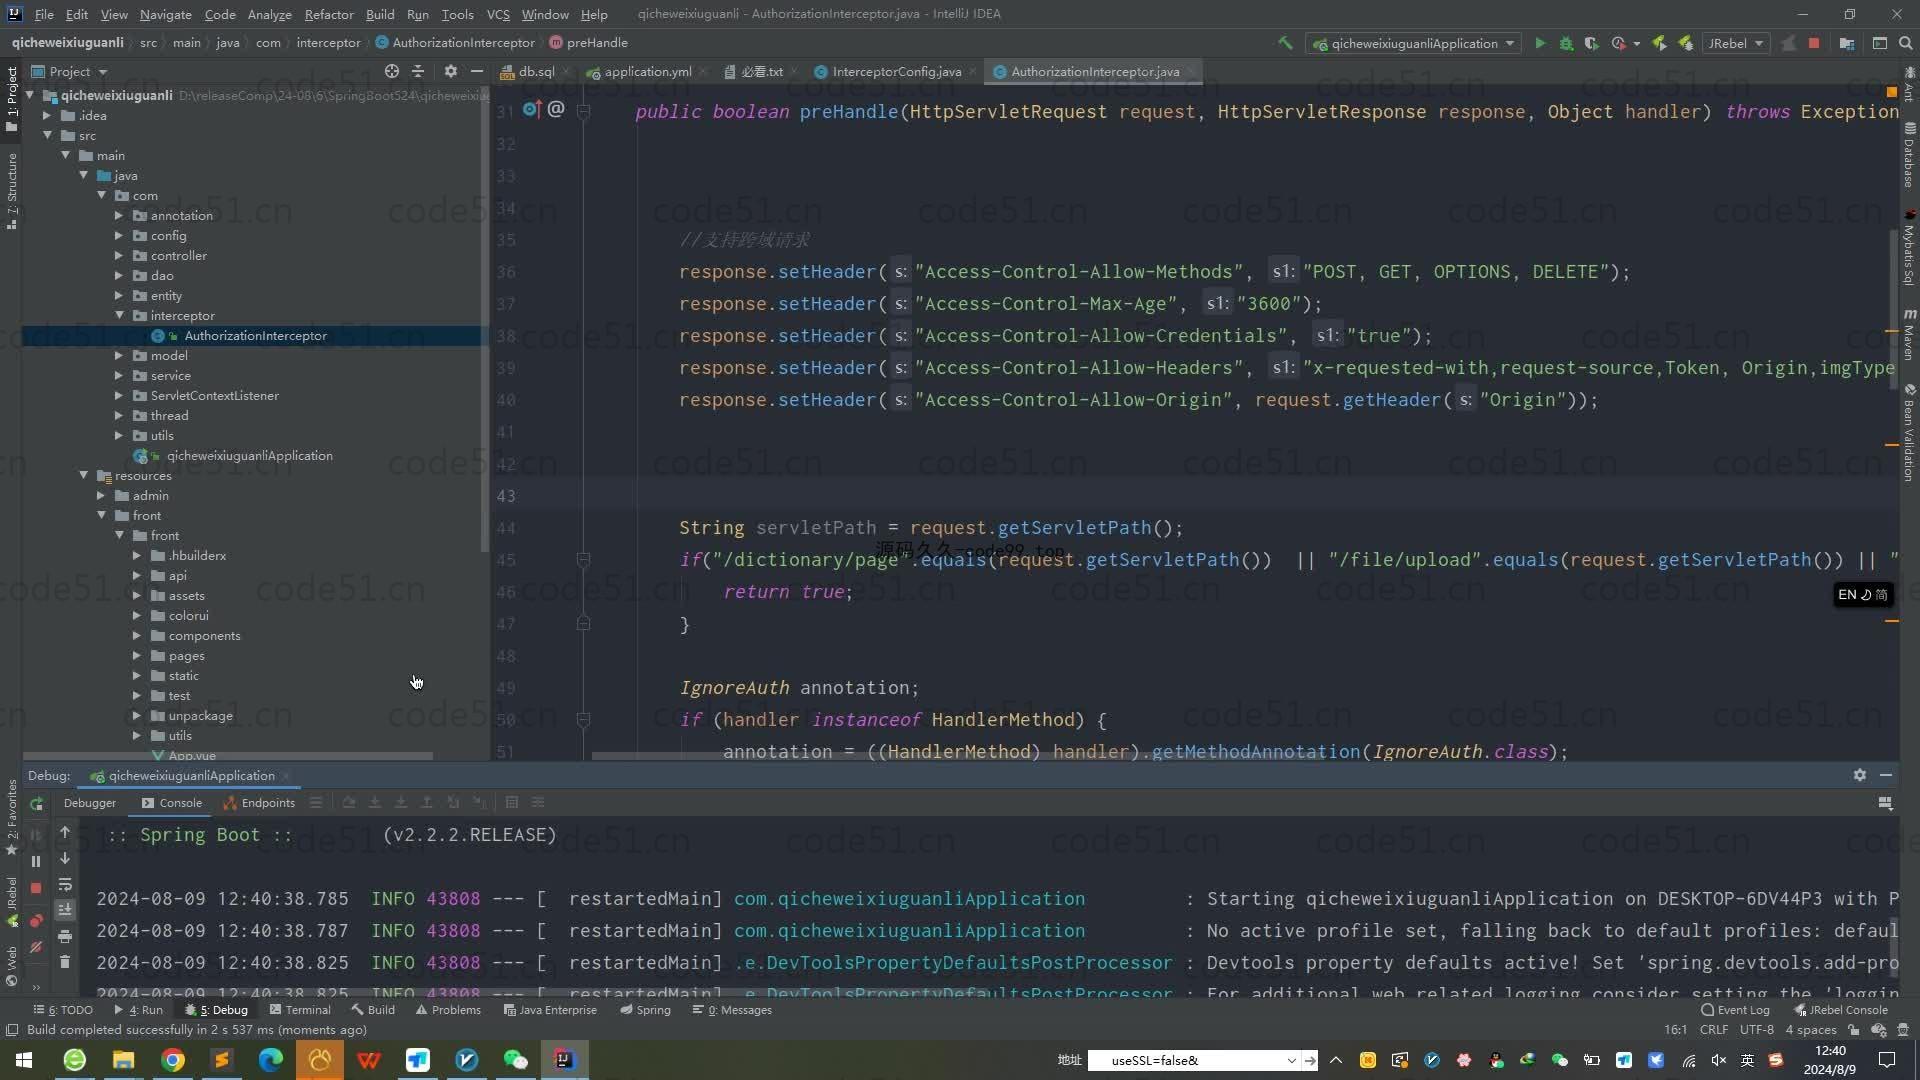Switch to Debugger tab in Debug panel

[90, 802]
